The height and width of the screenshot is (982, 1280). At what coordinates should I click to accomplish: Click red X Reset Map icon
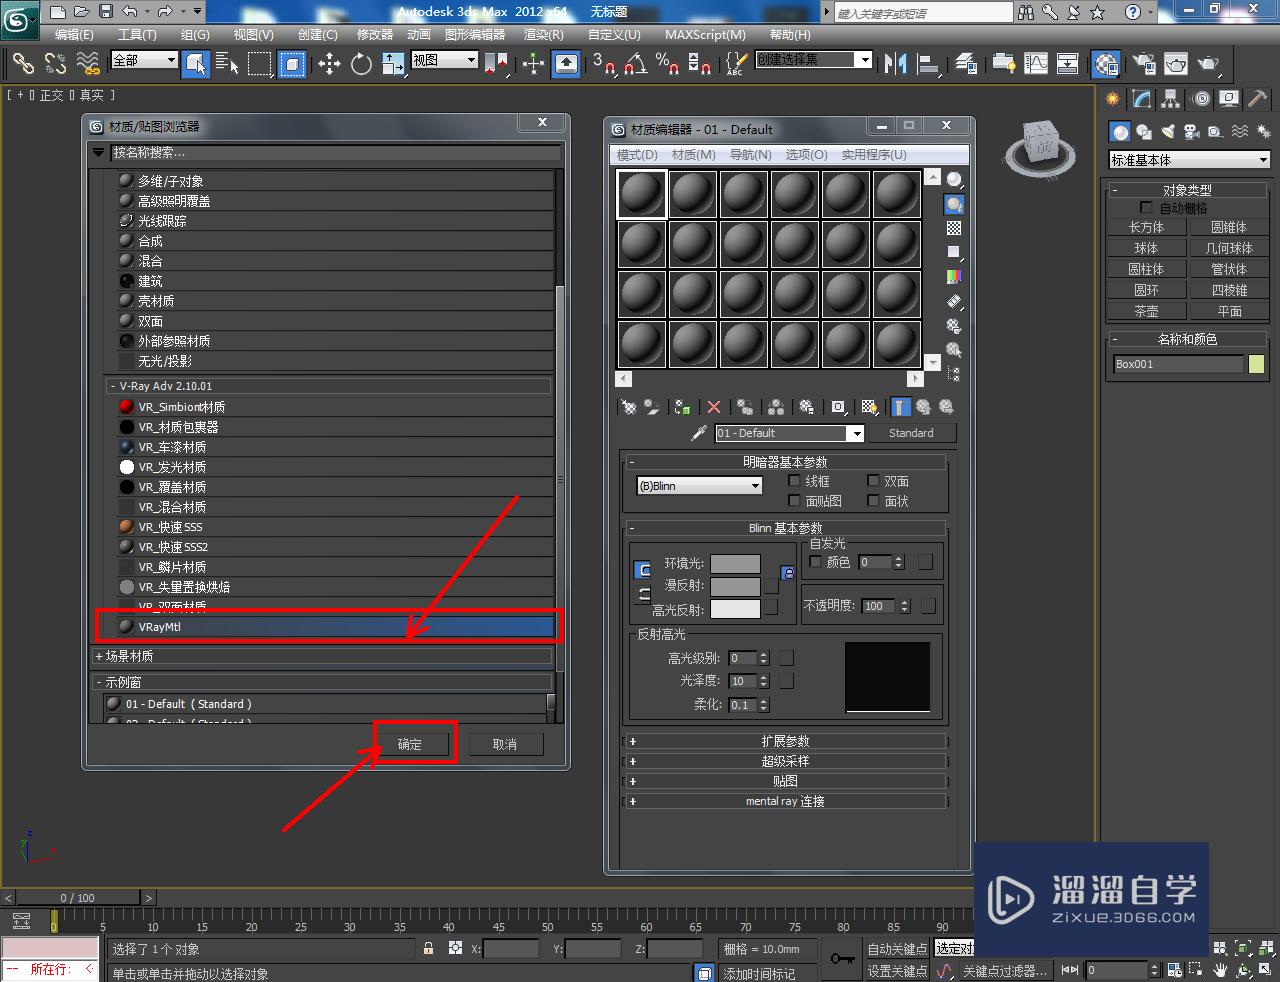(x=714, y=407)
